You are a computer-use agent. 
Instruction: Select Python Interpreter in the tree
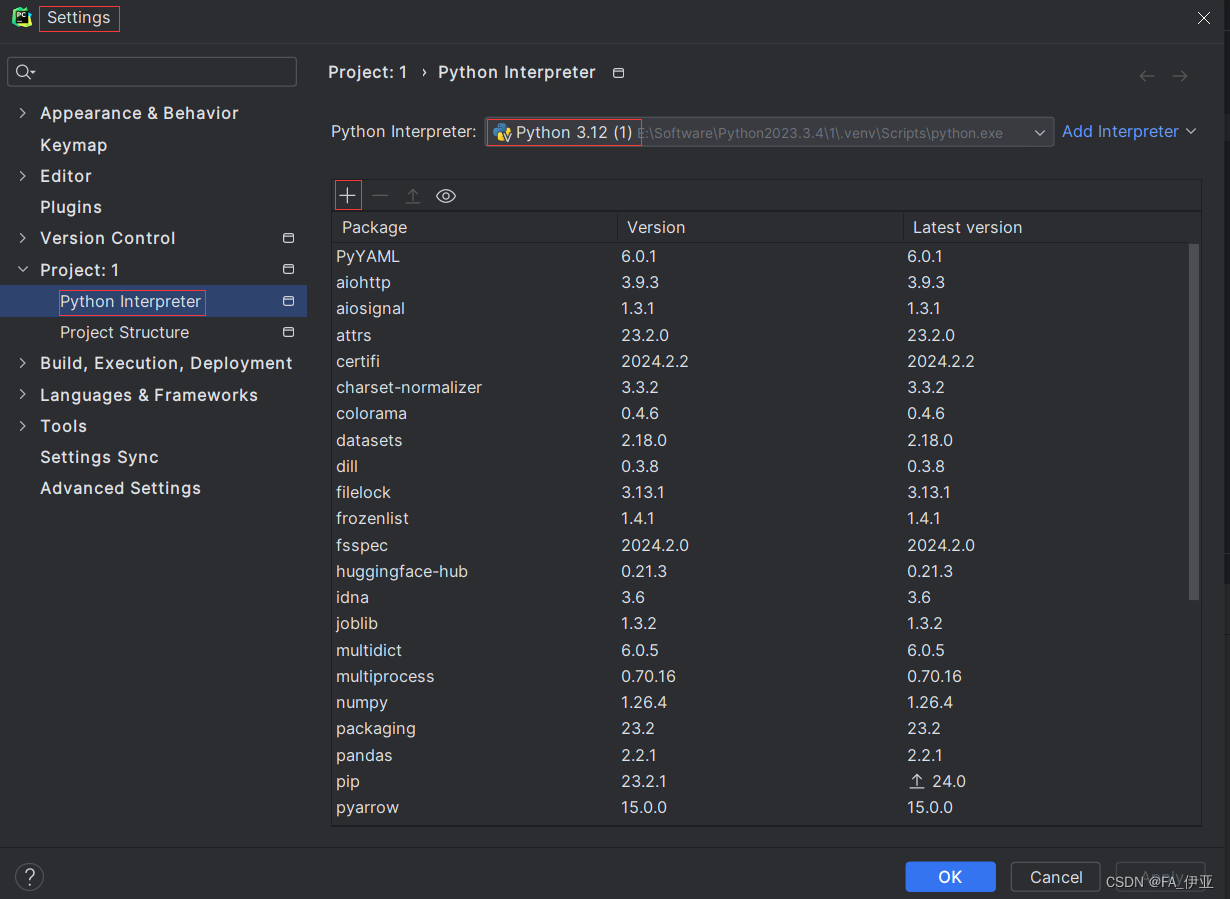point(131,301)
